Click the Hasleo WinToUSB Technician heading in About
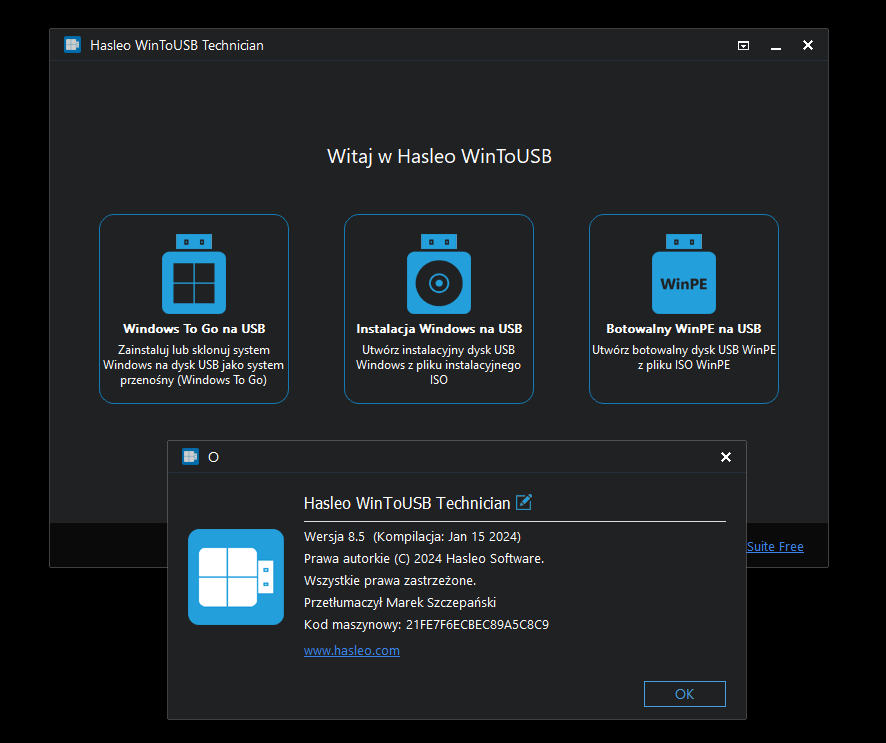The width and height of the screenshot is (886, 743). click(407, 503)
